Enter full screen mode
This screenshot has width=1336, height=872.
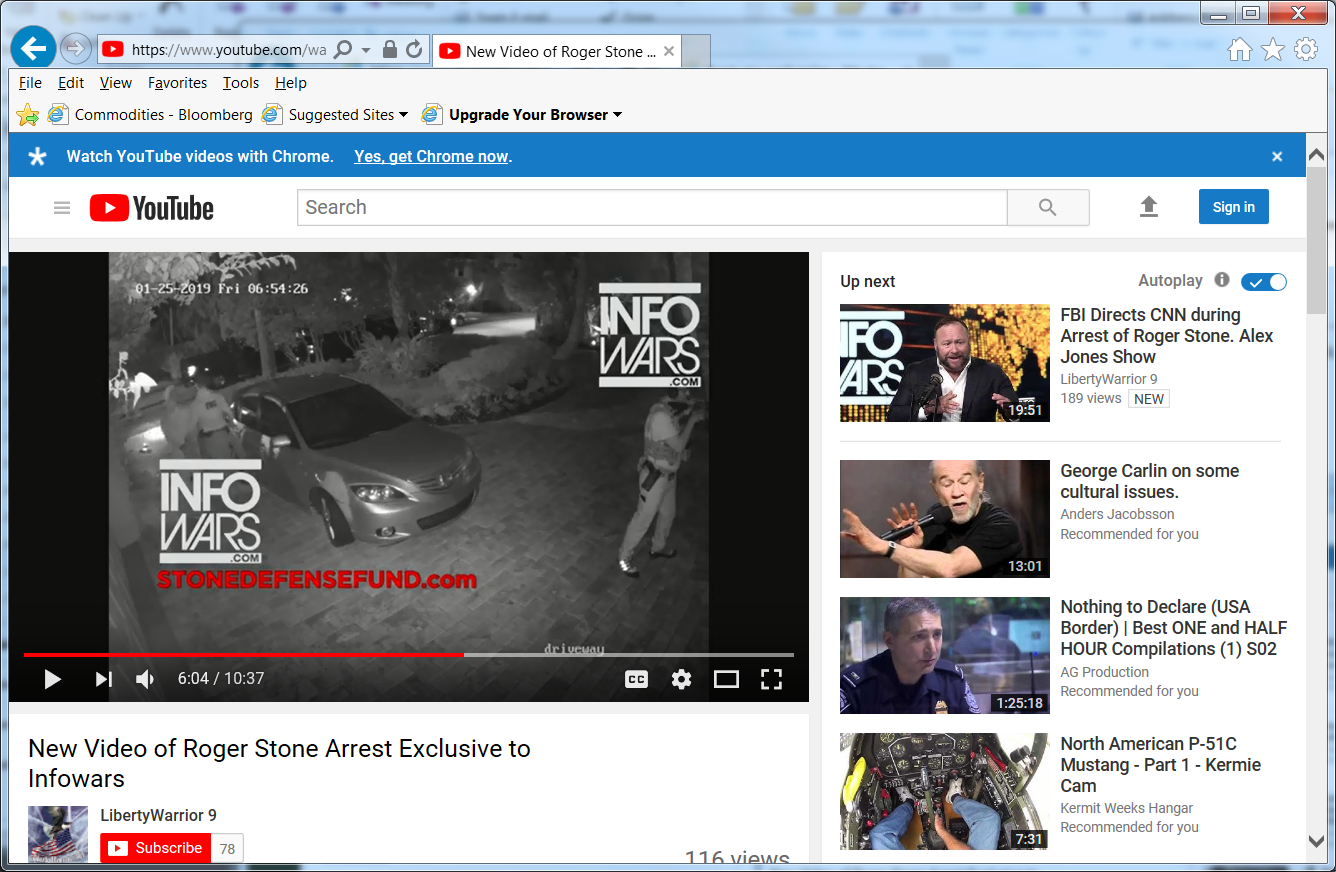pyautogui.click(x=771, y=679)
